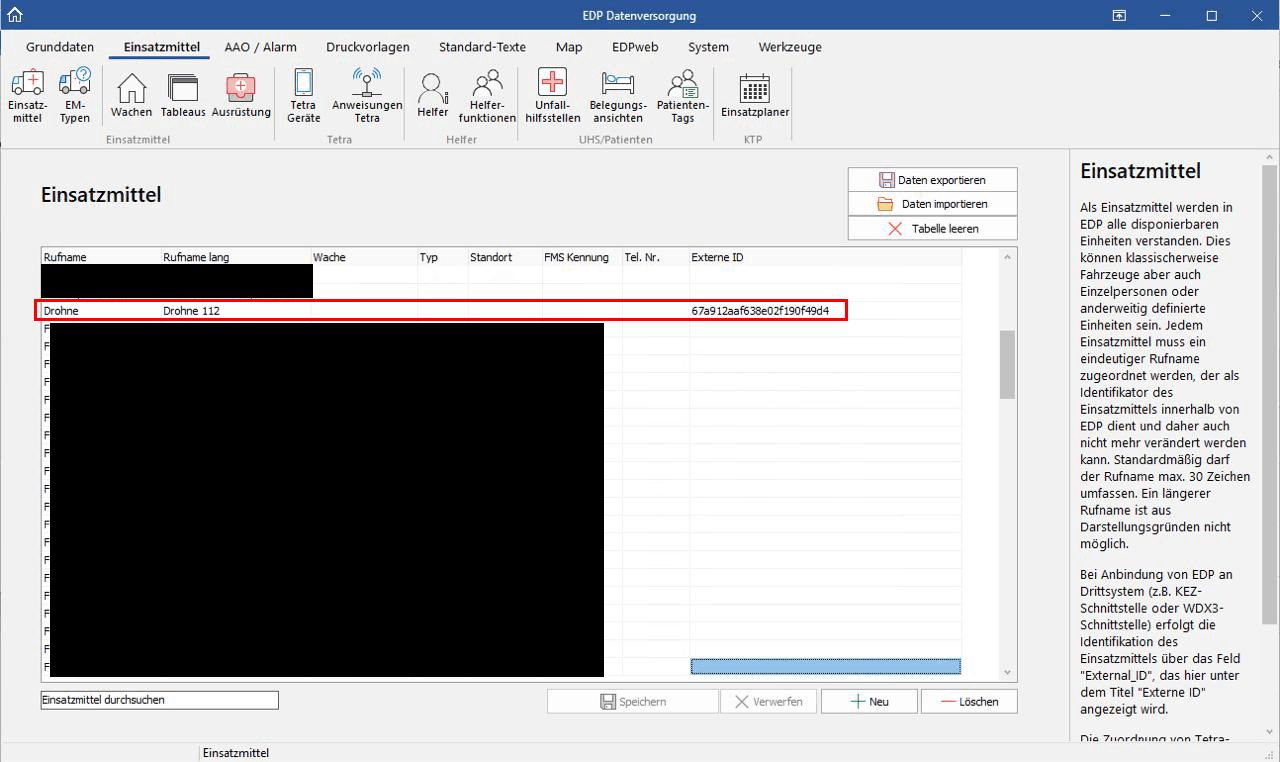This screenshot has height=762, width=1280.
Task: Click the EM-Typen icon
Action: [x=75, y=96]
